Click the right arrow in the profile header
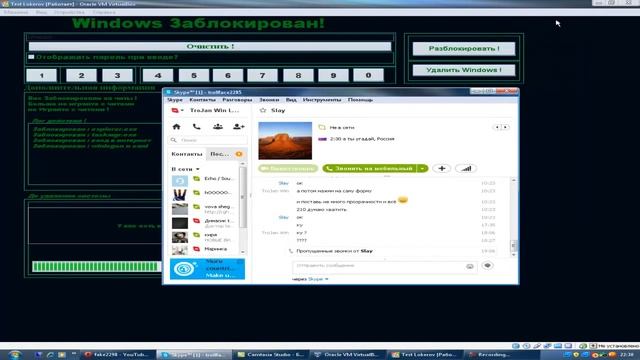 [x=505, y=127]
